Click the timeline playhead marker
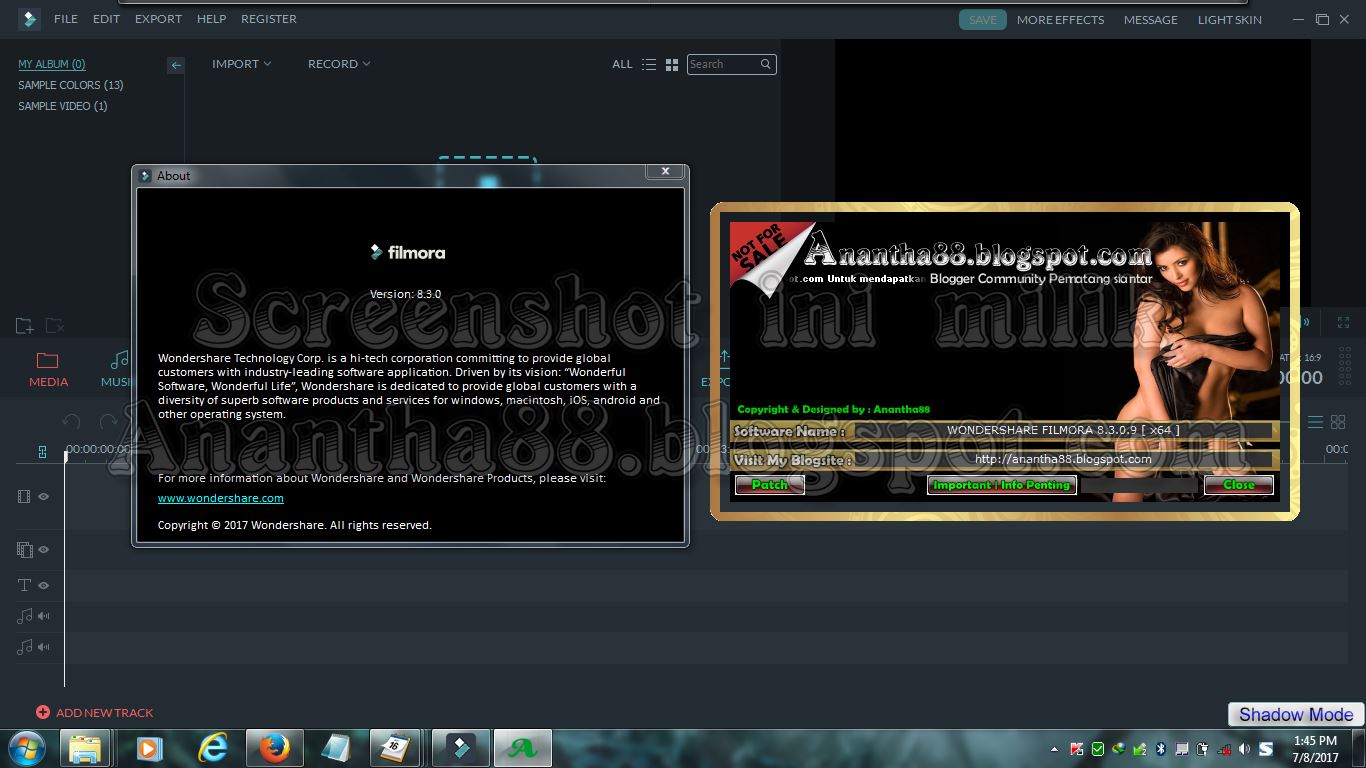This screenshot has width=1366, height=768. (x=66, y=457)
